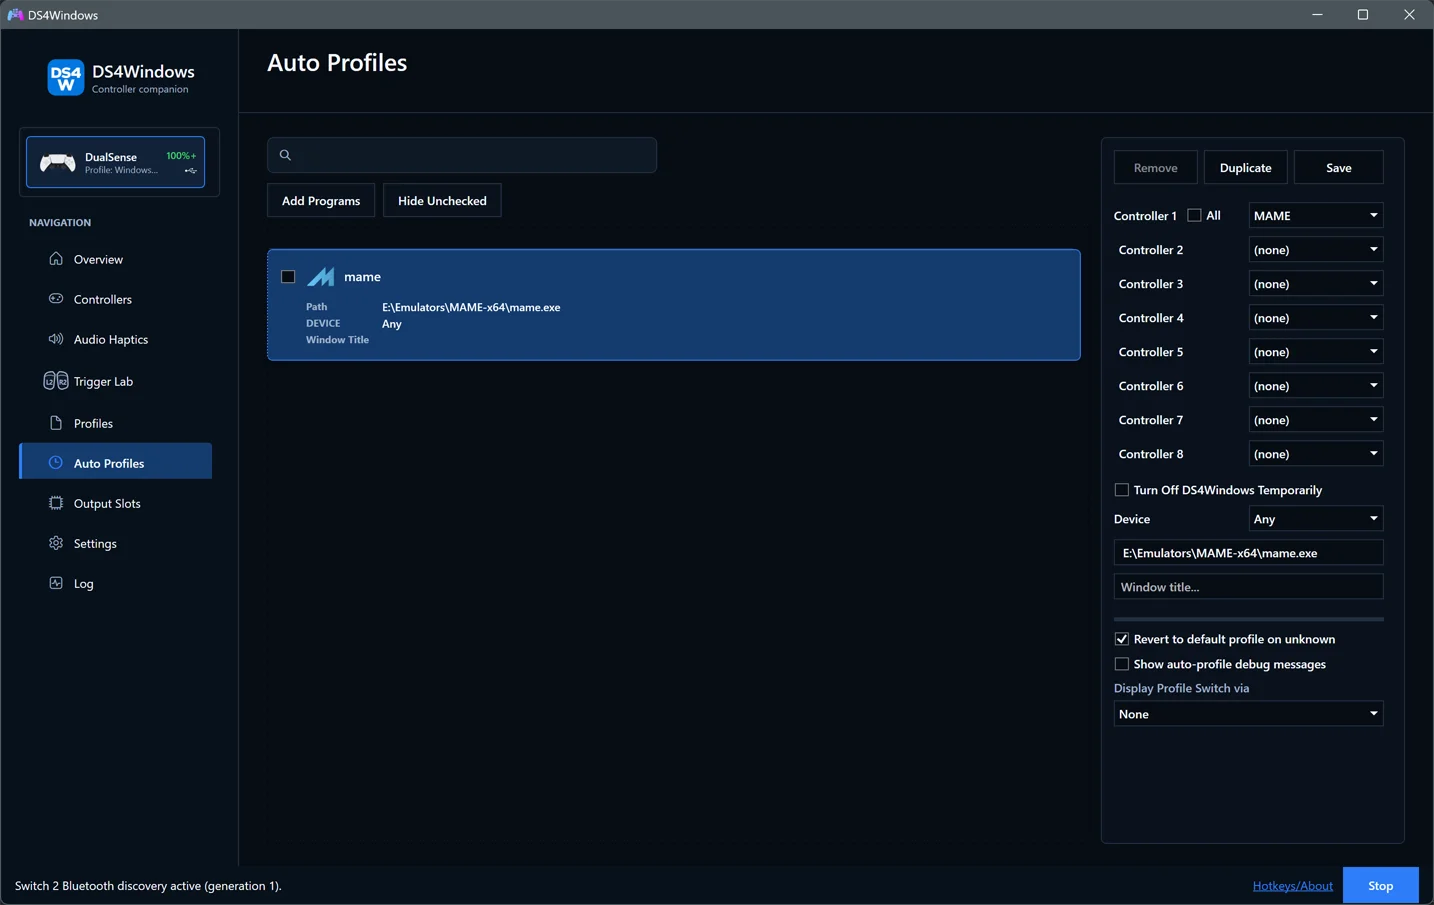Open Trigger Lab navigation item
This screenshot has width=1434, height=905.
[116, 381]
